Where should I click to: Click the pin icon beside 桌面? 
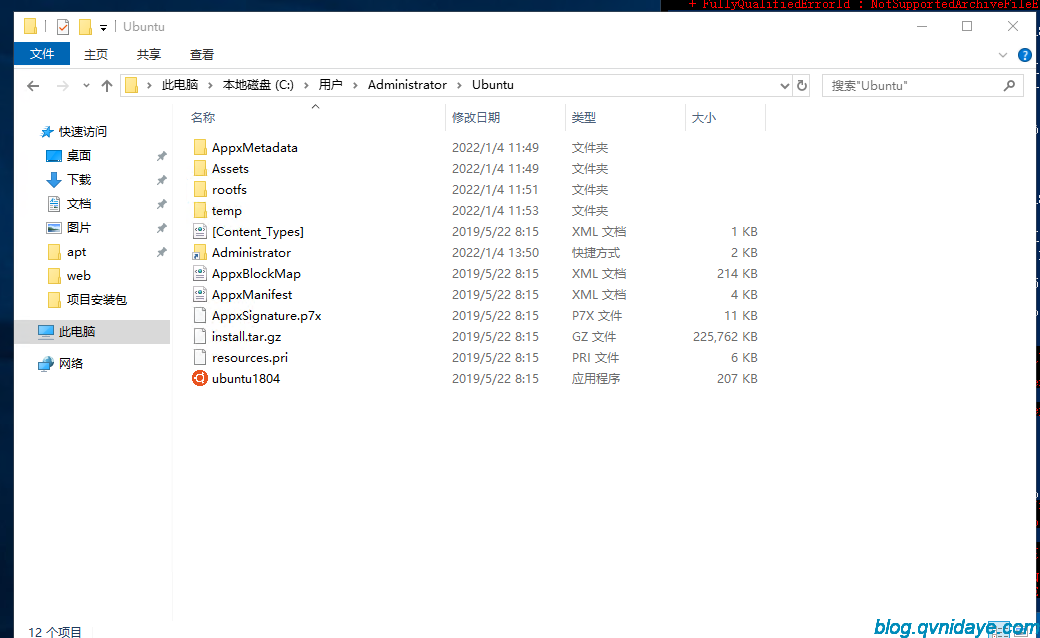(x=161, y=156)
